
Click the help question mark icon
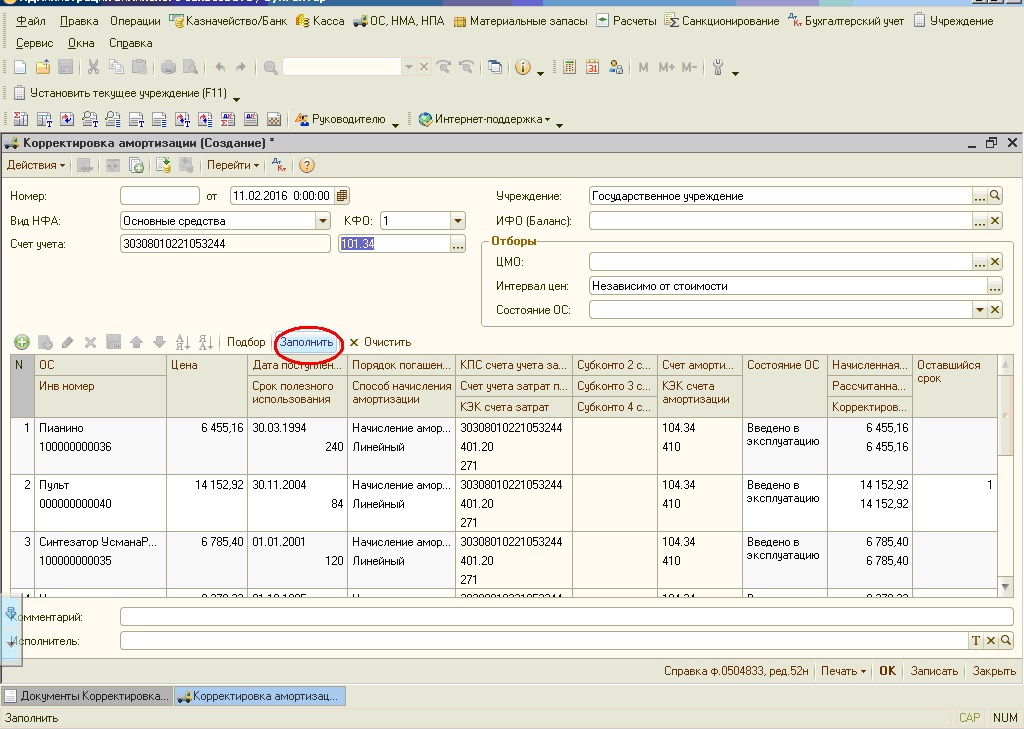(x=306, y=166)
